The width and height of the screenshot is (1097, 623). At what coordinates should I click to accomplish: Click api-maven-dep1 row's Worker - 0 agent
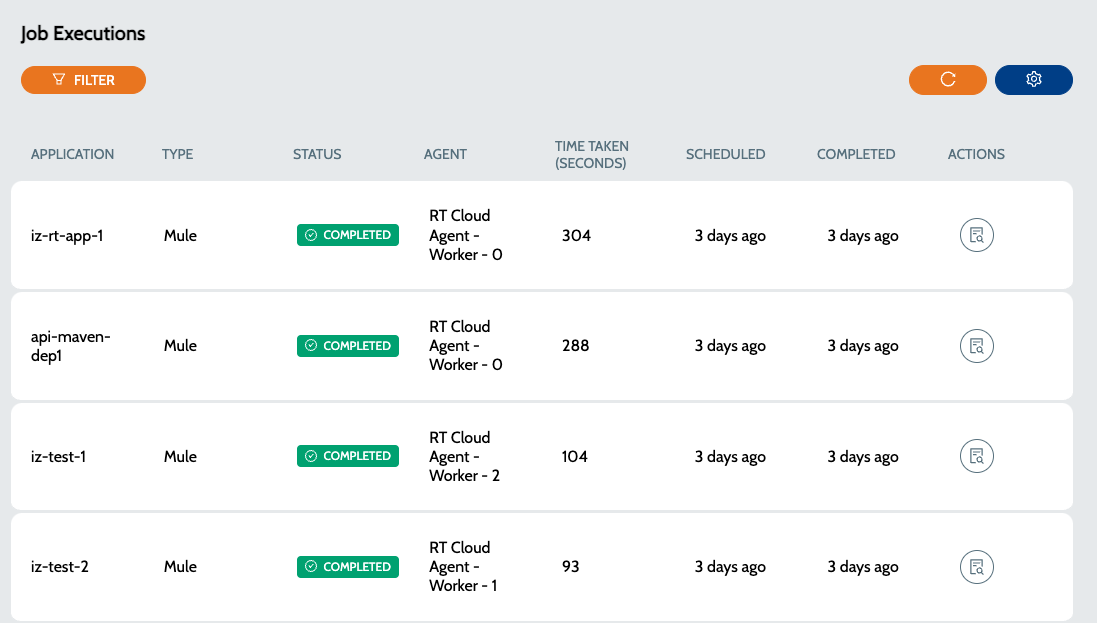click(x=465, y=346)
